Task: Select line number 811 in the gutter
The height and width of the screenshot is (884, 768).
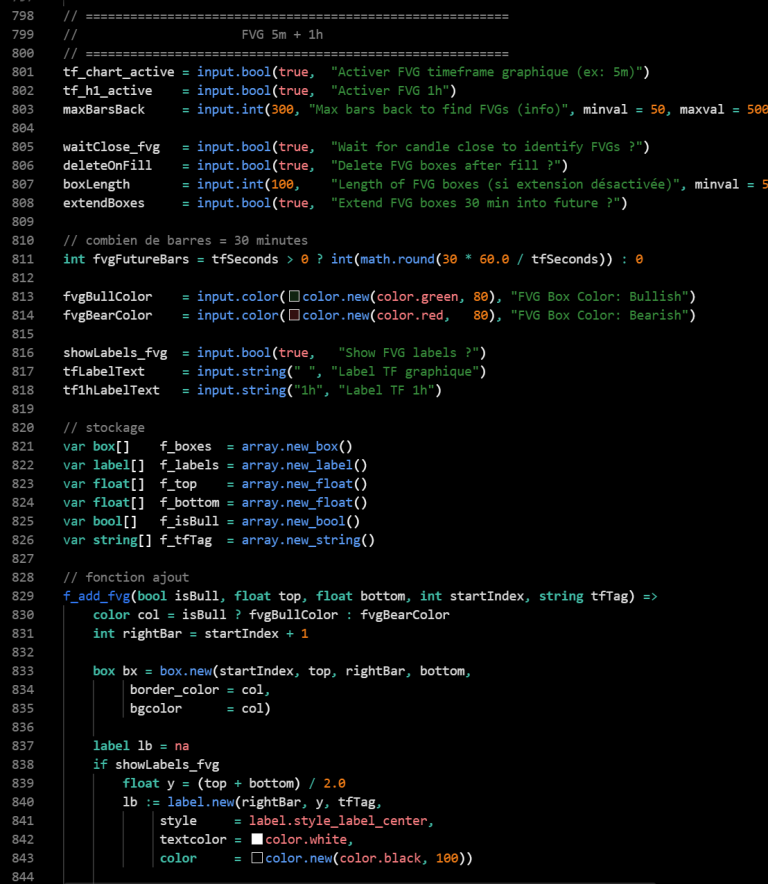Action: pos(20,259)
